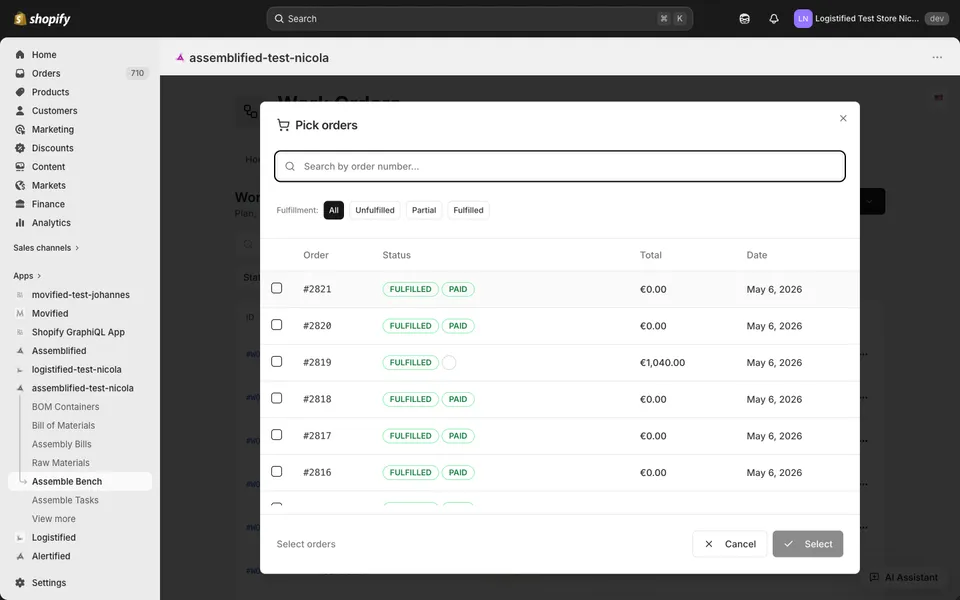Image resolution: width=960 pixels, height=600 pixels.
Task: Open the Sidekick assistant icon in top bar
Action: point(744,18)
